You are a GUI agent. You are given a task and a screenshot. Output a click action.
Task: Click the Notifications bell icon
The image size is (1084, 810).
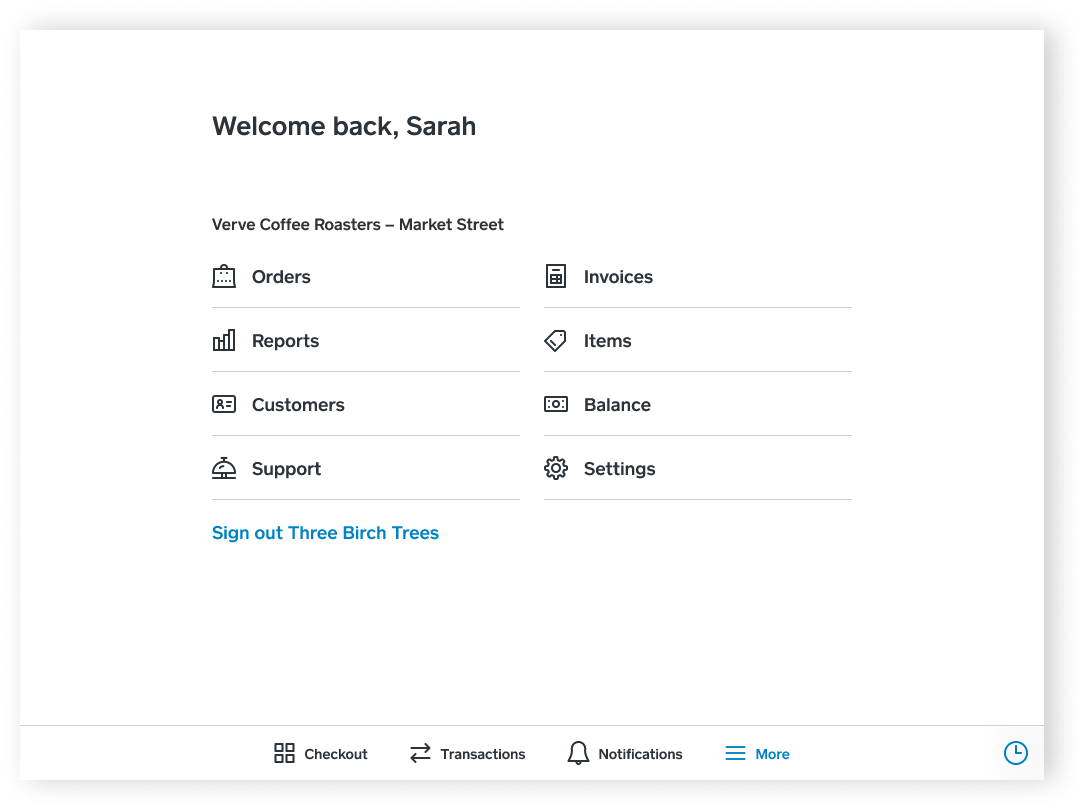point(578,753)
